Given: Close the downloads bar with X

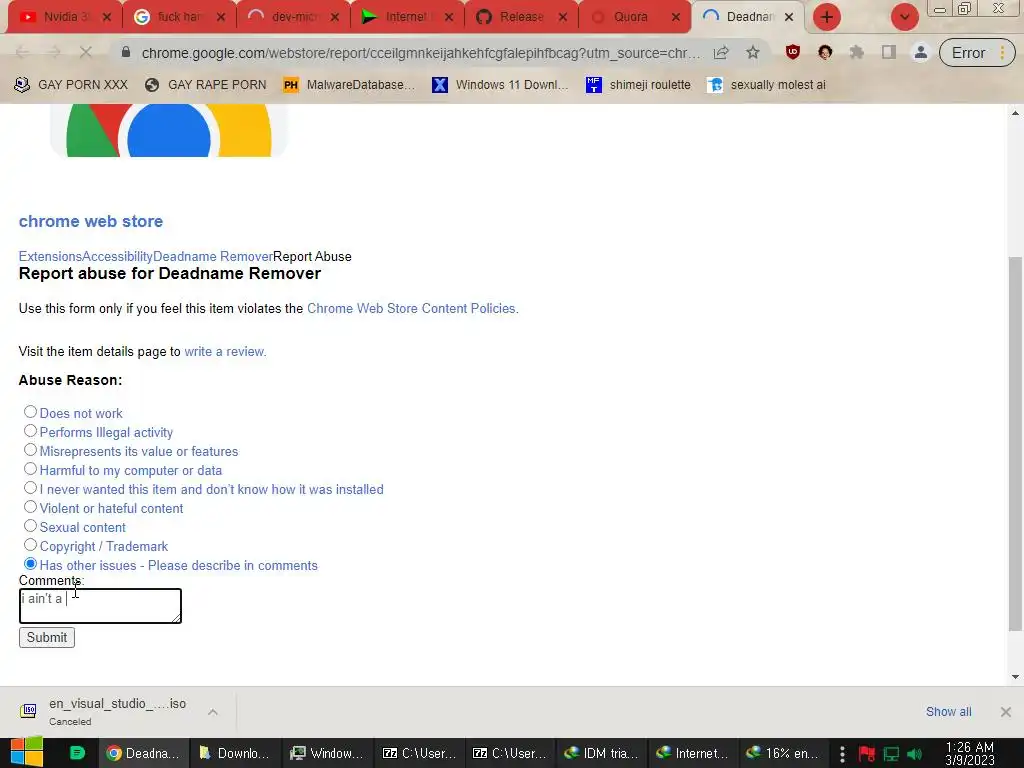Looking at the screenshot, I should (1006, 712).
